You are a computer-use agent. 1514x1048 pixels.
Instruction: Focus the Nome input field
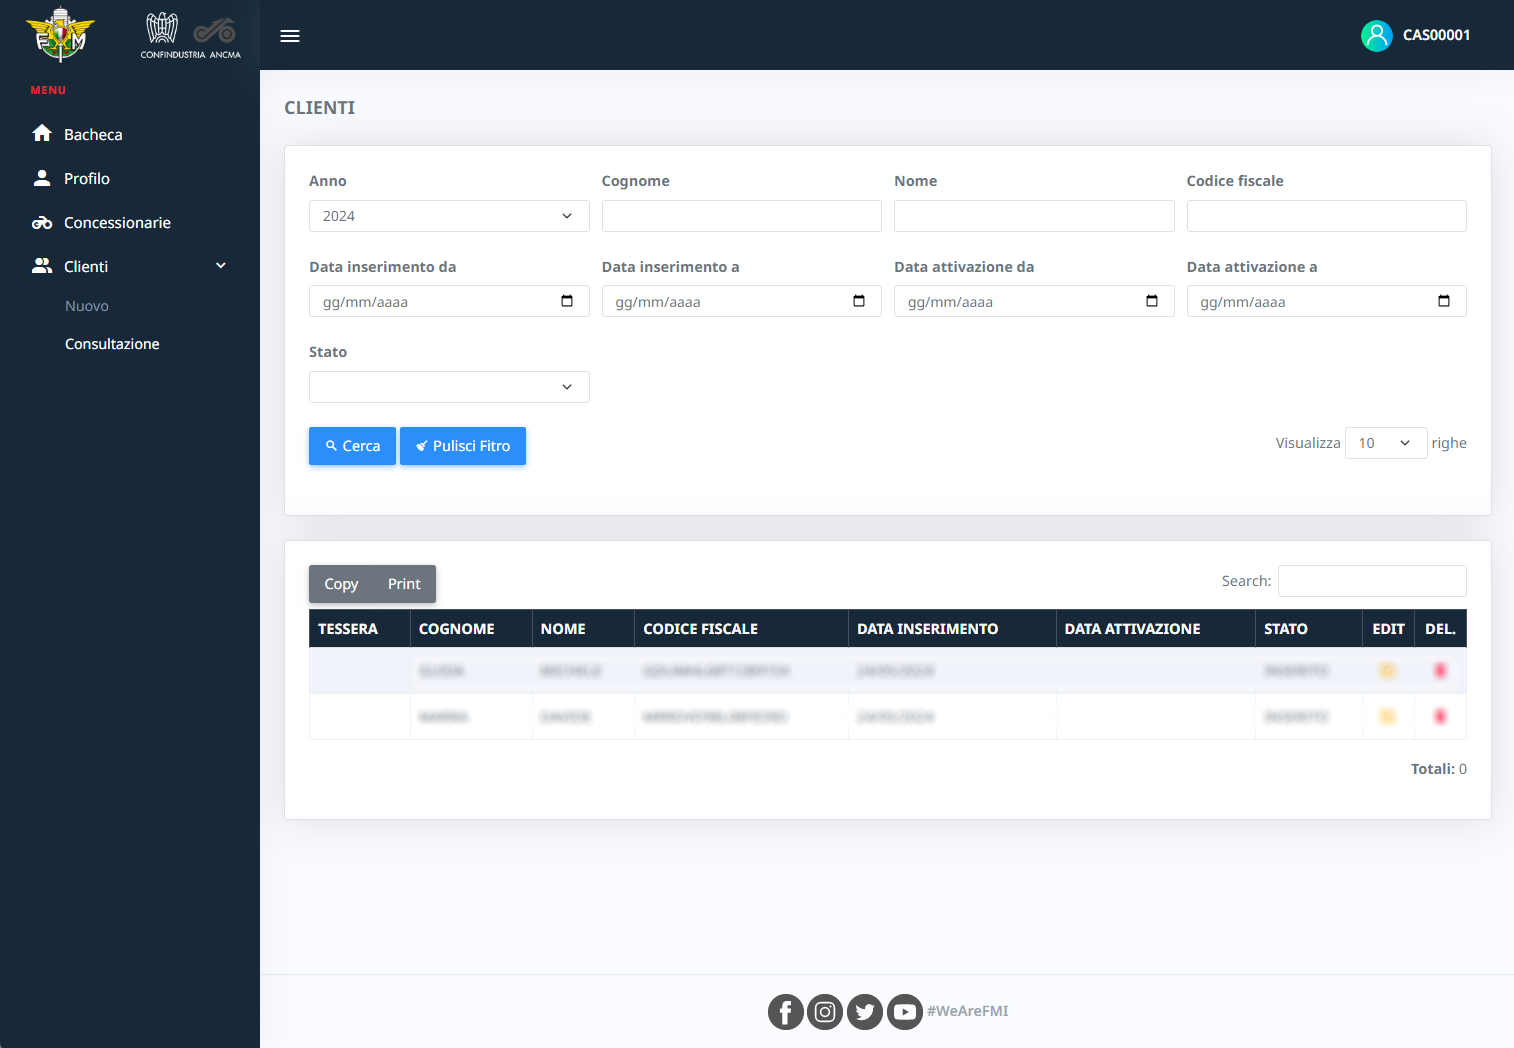point(1034,216)
